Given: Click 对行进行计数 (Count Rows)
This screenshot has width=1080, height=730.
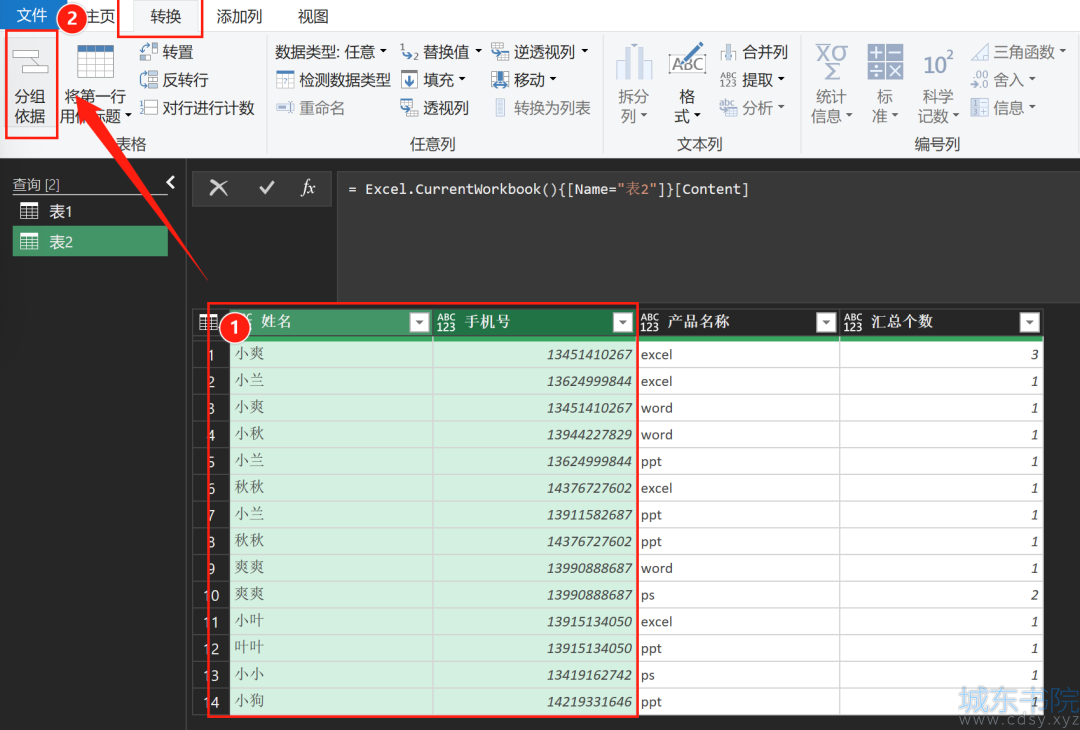Looking at the screenshot, I should [197, 107].
